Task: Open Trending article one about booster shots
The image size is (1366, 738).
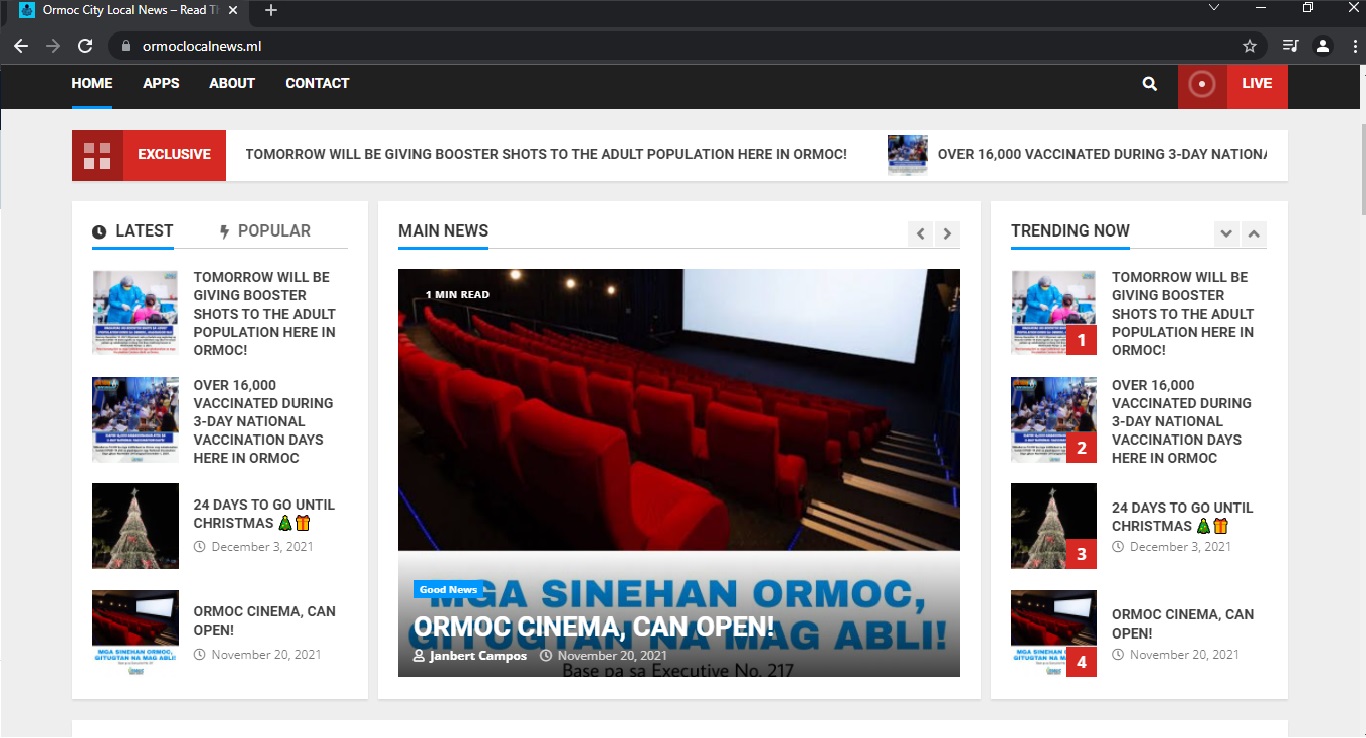Action: coord(1183,314)
